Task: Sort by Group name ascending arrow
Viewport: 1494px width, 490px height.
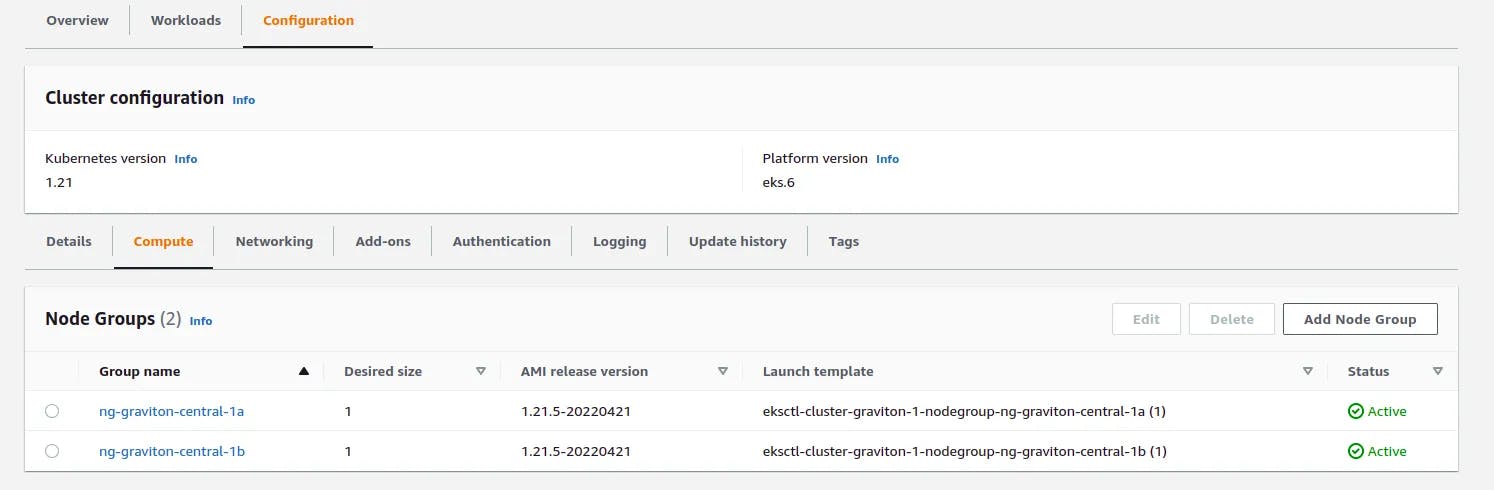Action: [304, 371]
